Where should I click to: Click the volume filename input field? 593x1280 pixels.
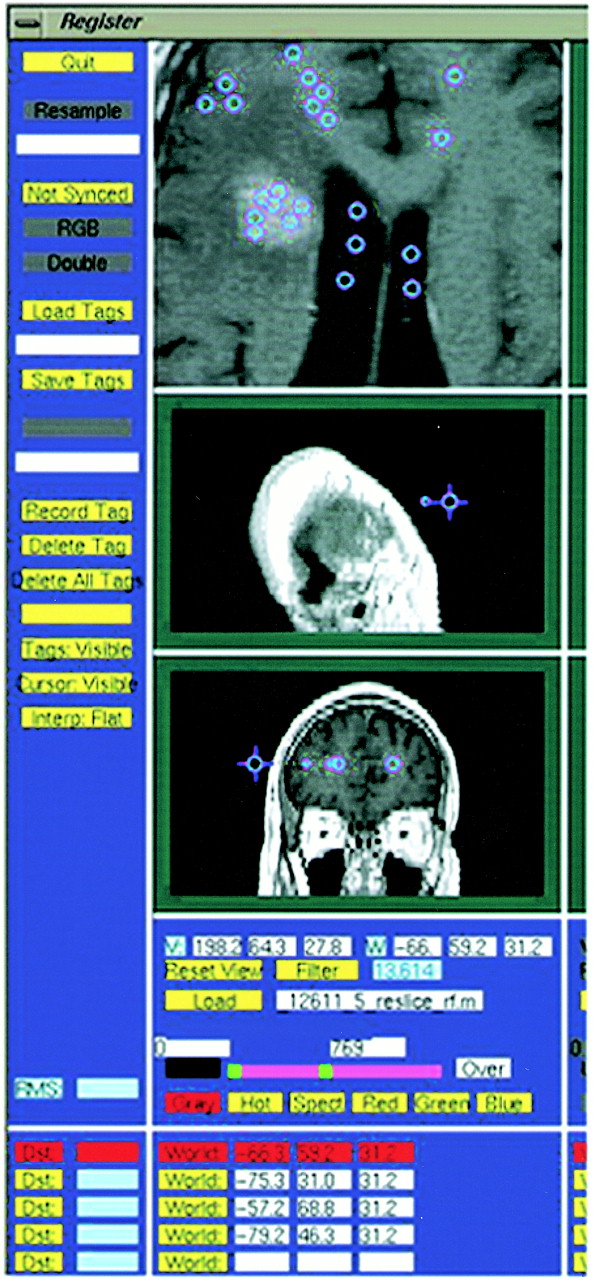(379, 1001)
